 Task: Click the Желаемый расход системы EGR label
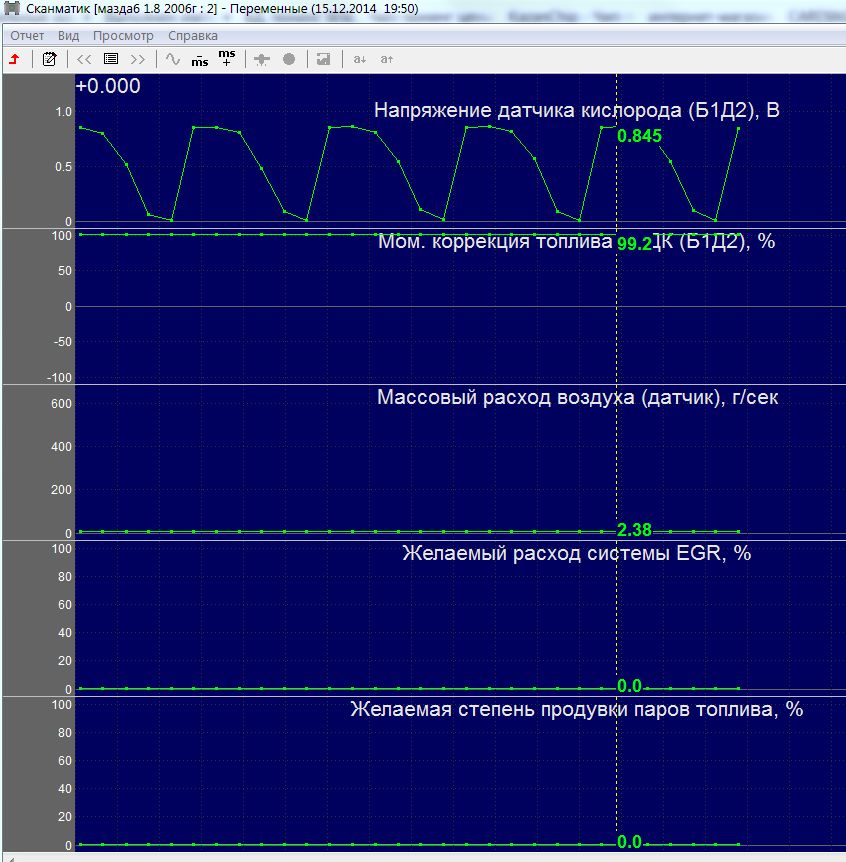pyautogui.click(x=576, y=553)
